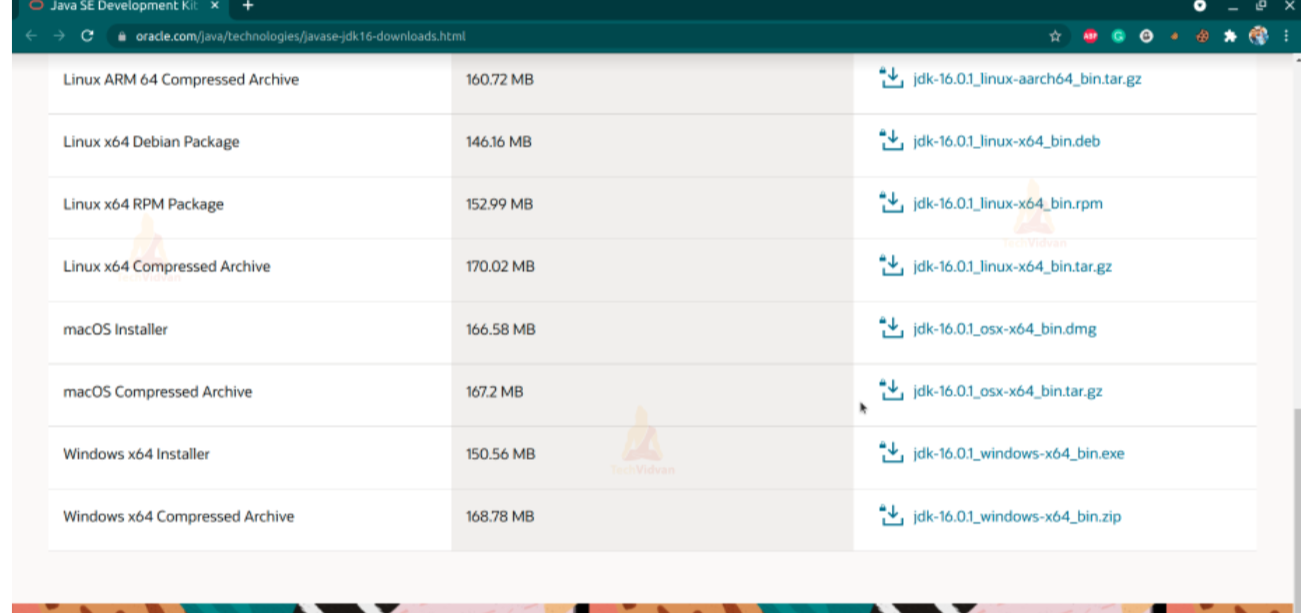Viewport: 1301px width, 613px height.
Task: Open the cookie extension icon
Action: pos(1202,36)
